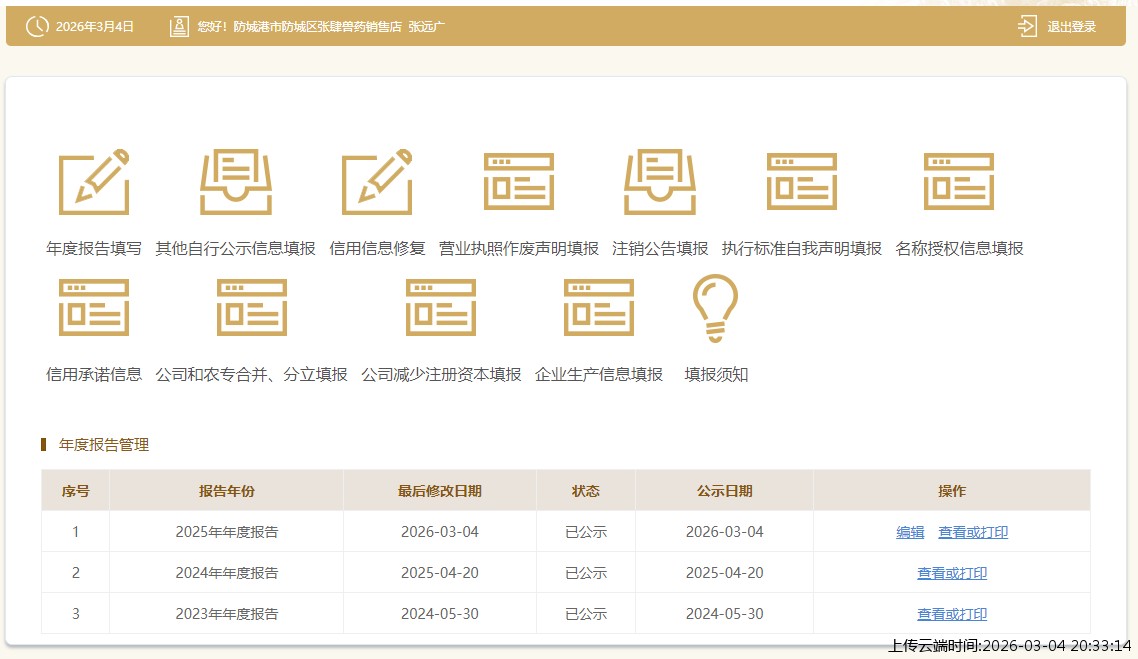Select the 营业执照作废声明填报 icon
Screen dimensions: 1138x659
point(518,182)
